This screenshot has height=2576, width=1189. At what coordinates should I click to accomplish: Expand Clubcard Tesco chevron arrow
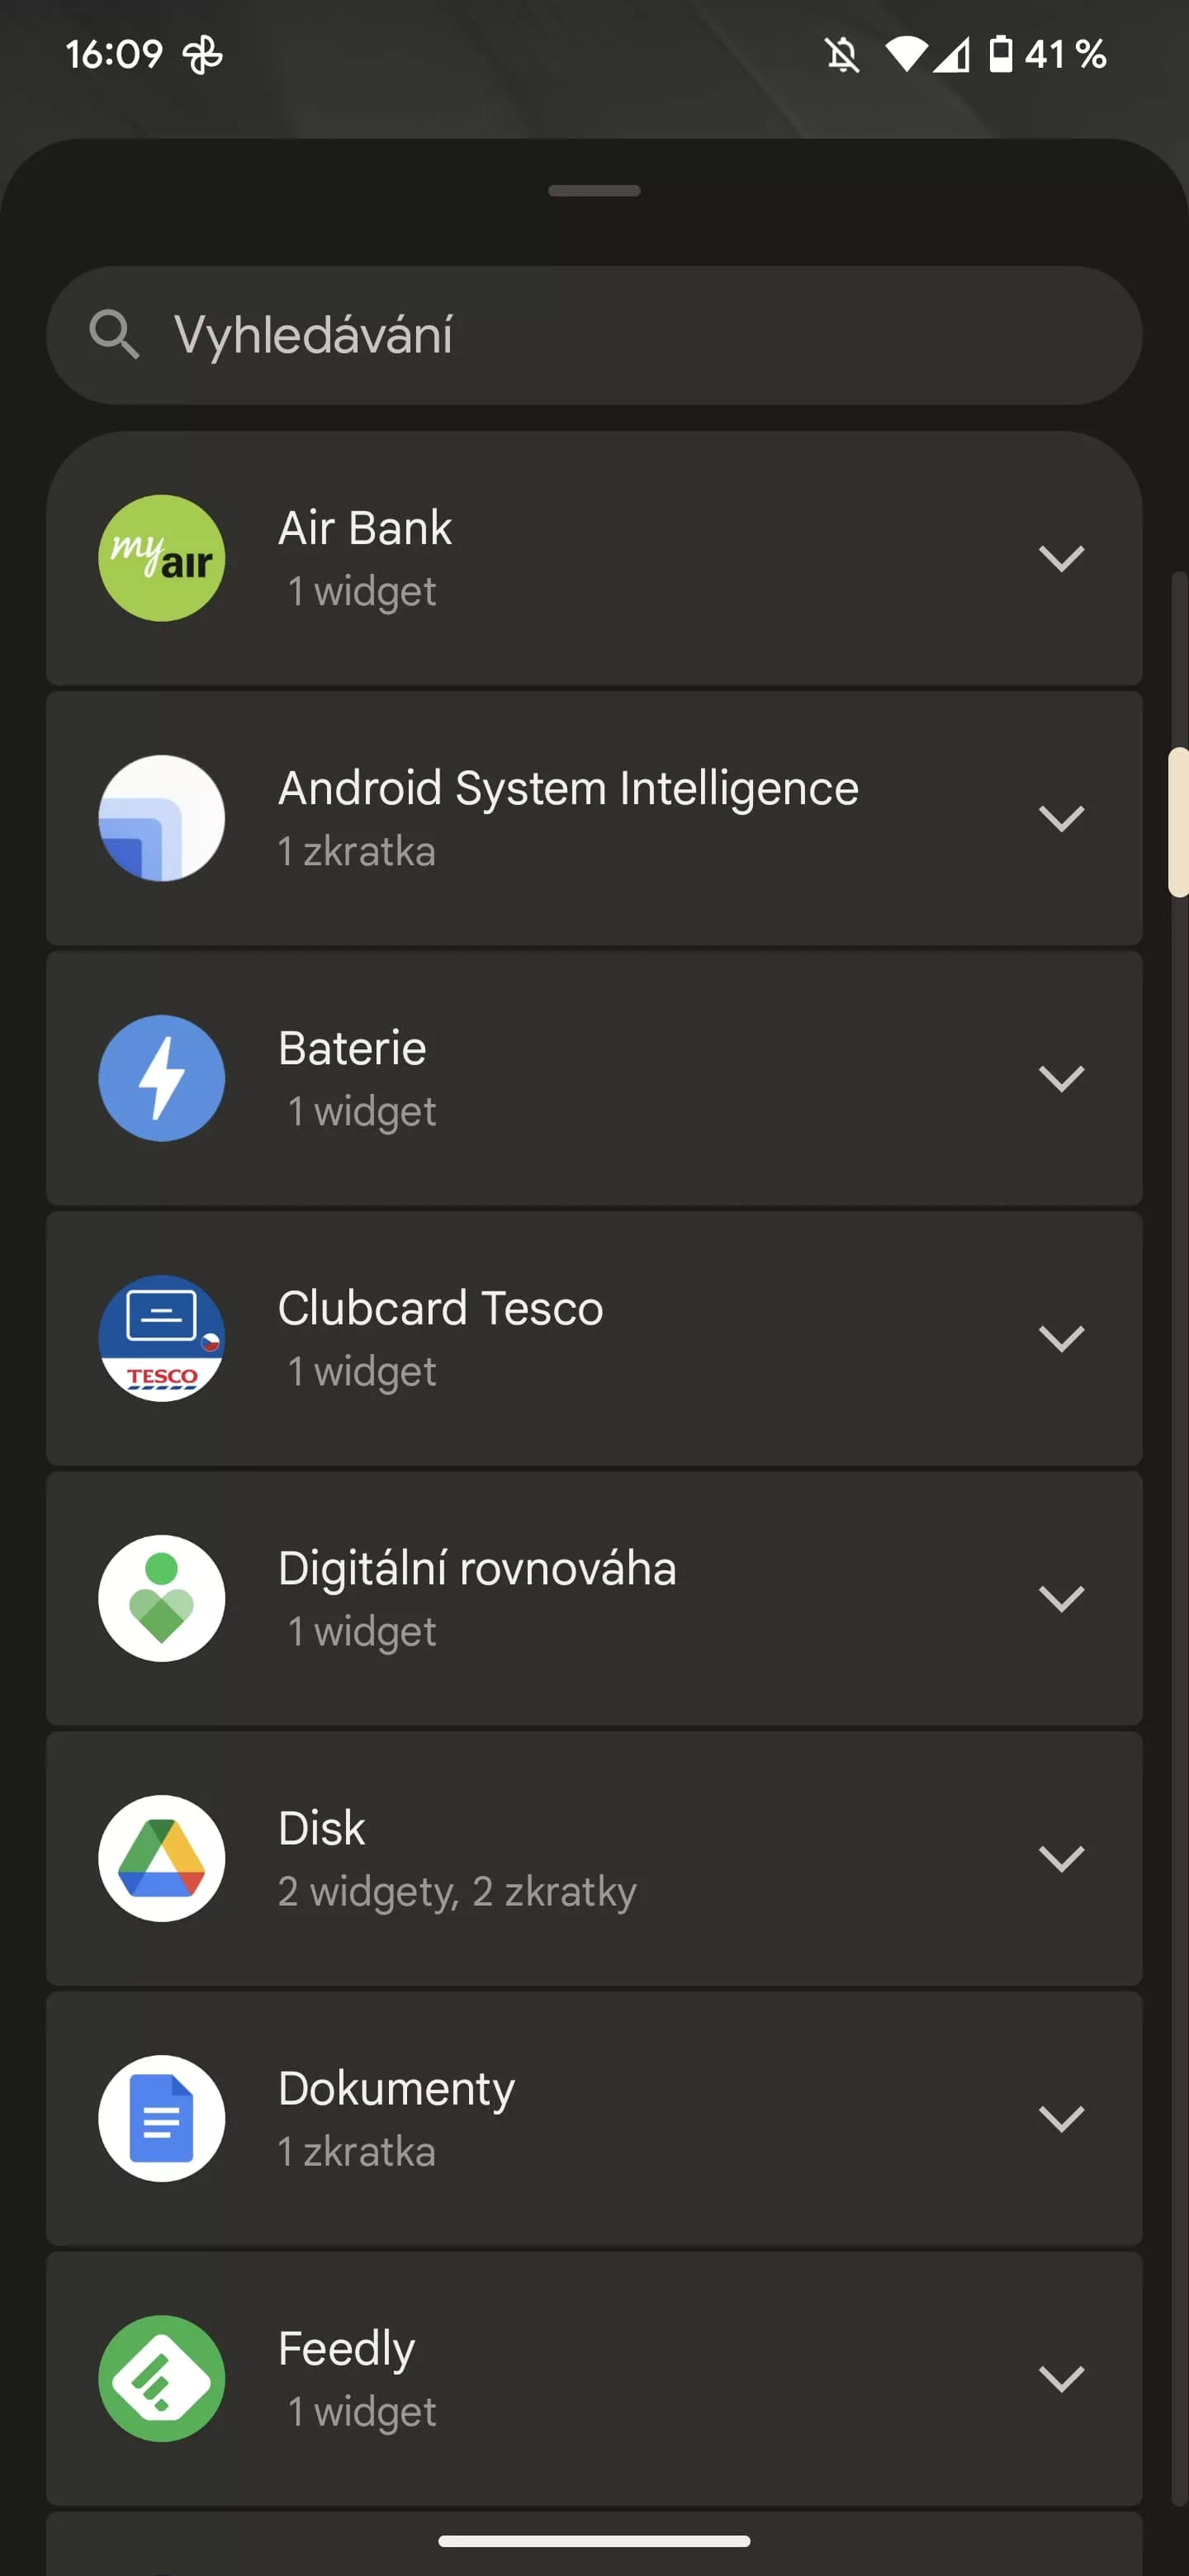click(x=1061, y=1338)
